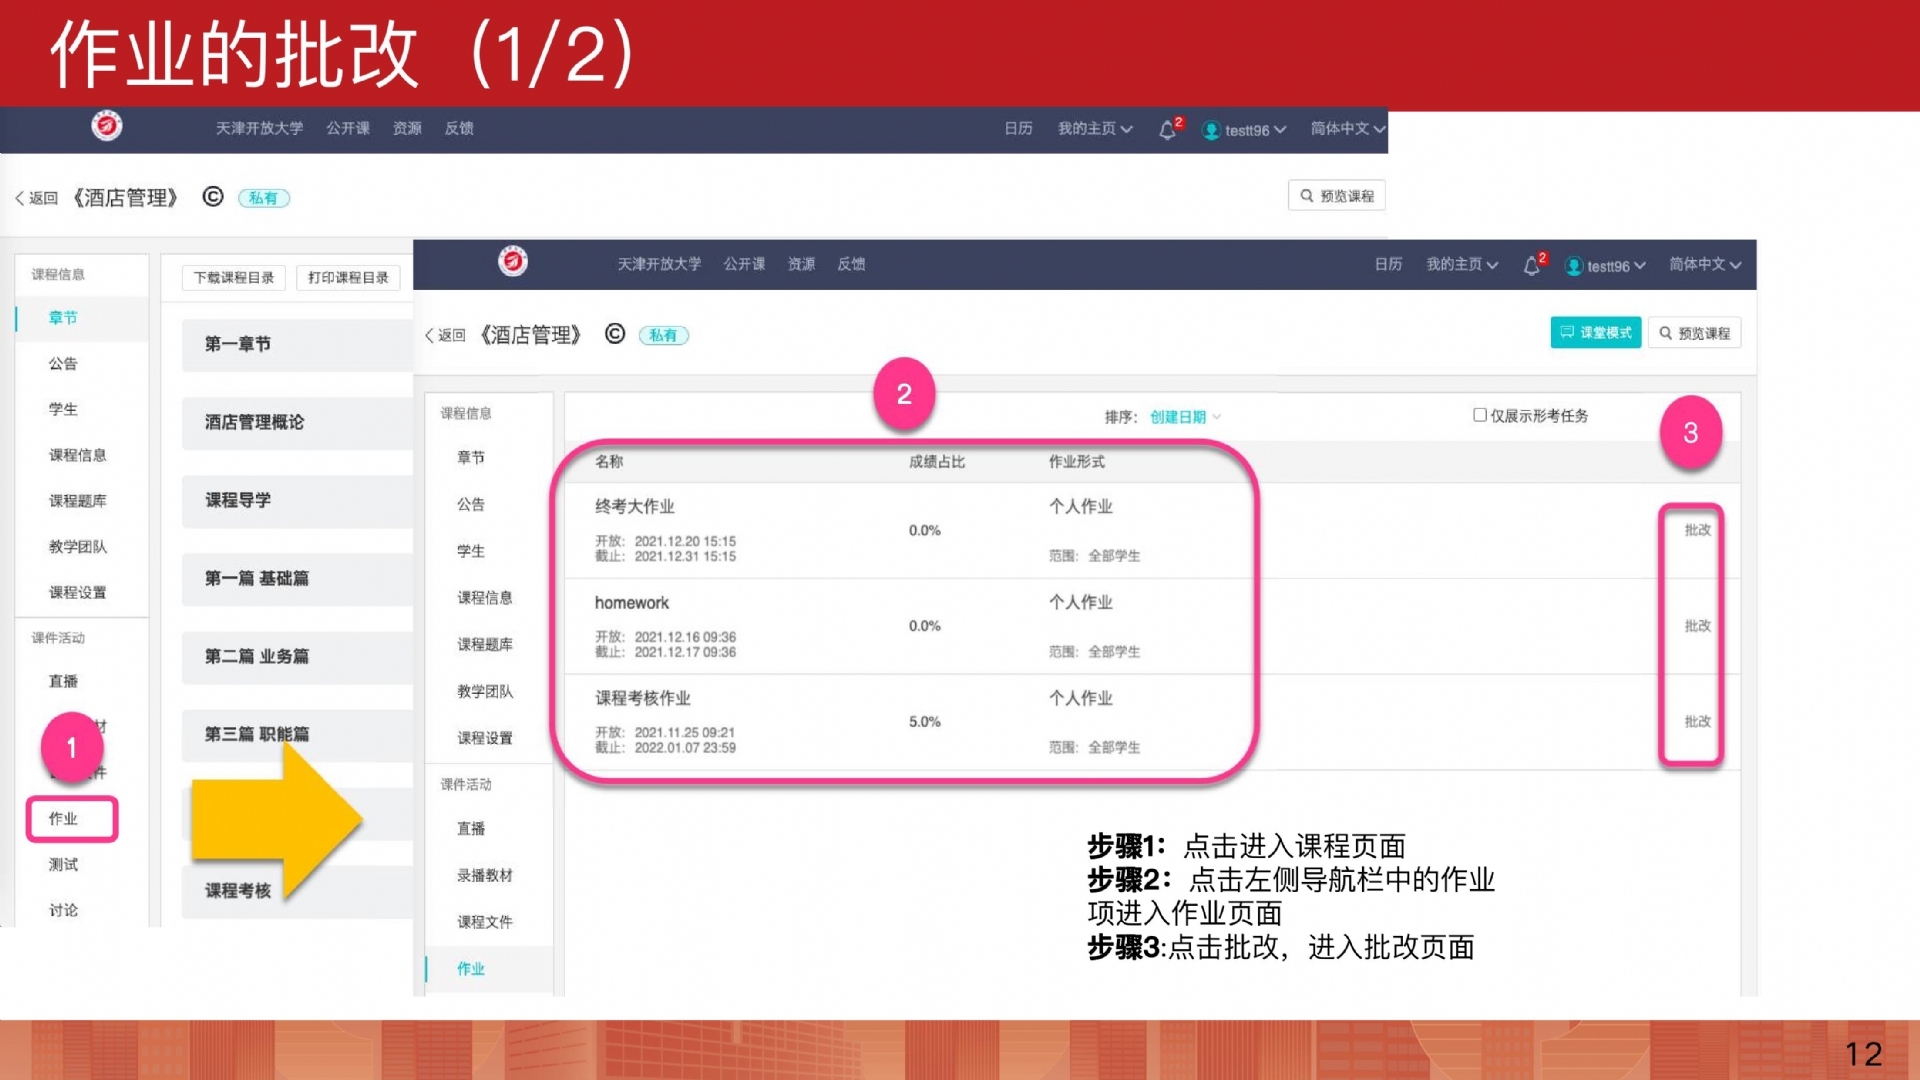Click the 下载课程目录 button
The height and width of the screenshot is (1080, 1920).
(x=234, y=278)
